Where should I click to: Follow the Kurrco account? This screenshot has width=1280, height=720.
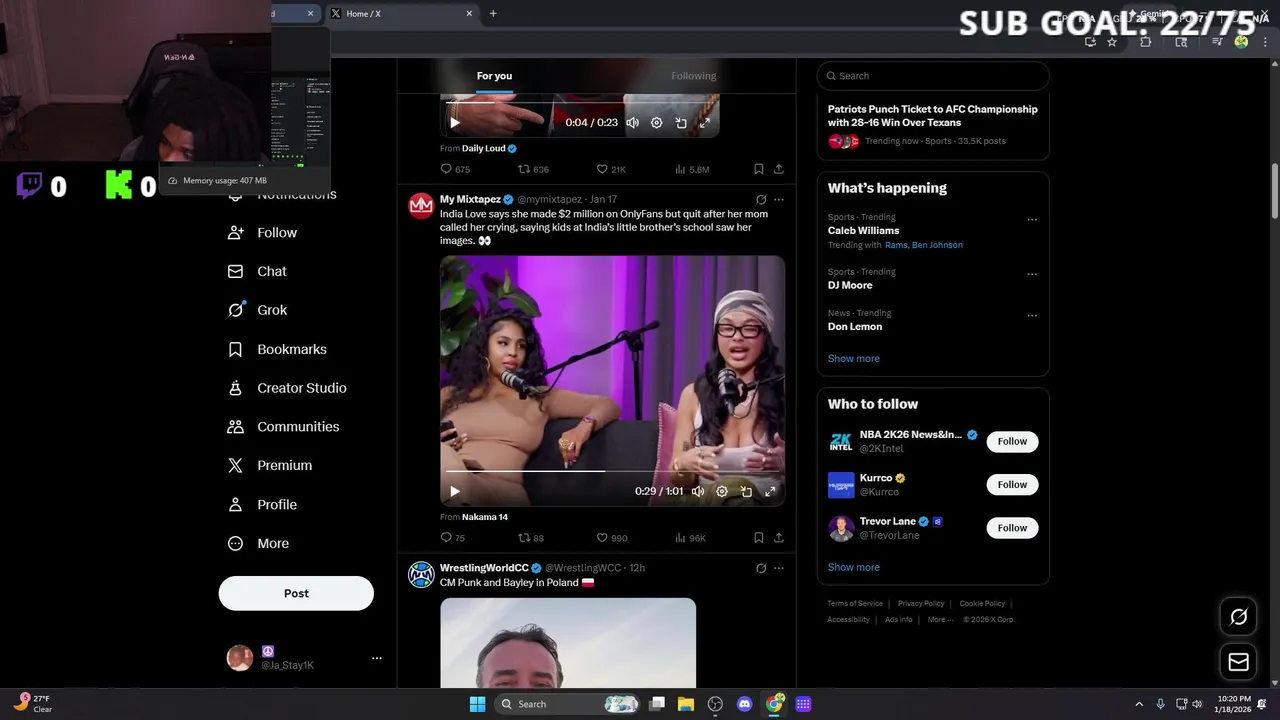[1012, 485]
